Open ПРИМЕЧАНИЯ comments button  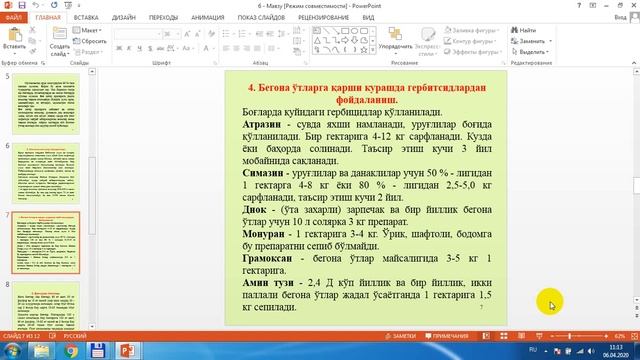(447, 336)
